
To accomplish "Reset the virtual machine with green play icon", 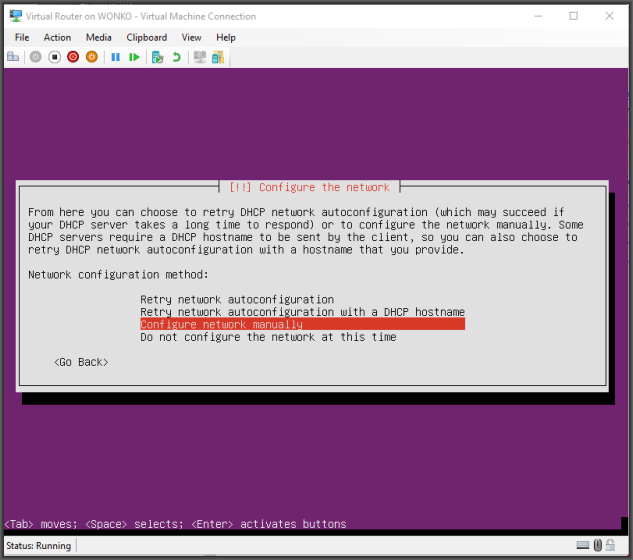I will coord(134,57).
